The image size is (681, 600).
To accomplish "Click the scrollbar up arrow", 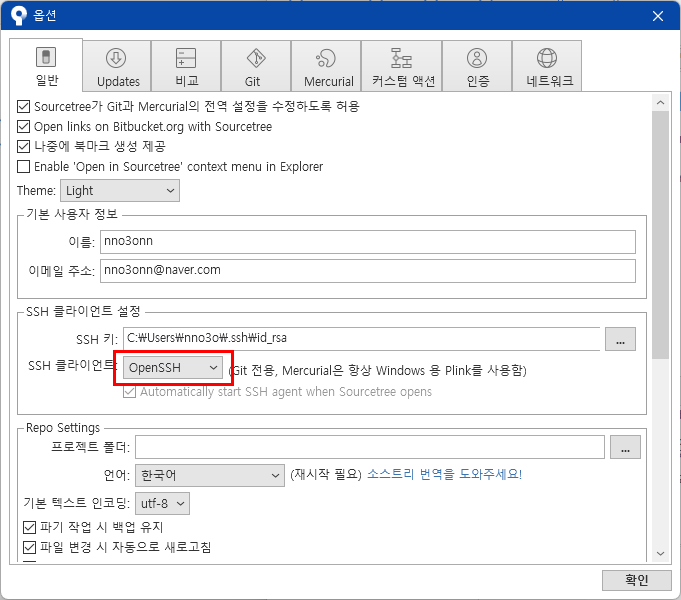I will (661, 103).
